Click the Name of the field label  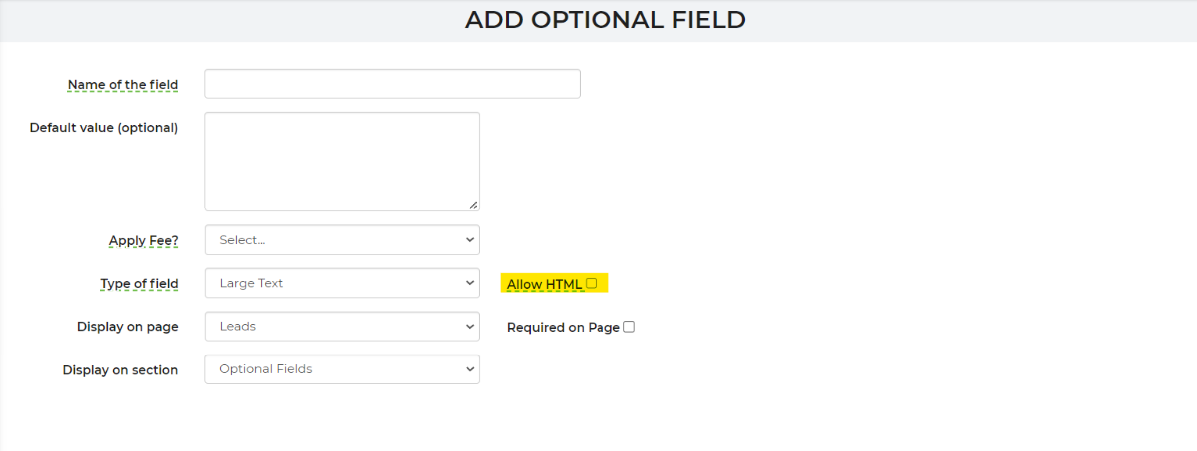tap(123, 85)
